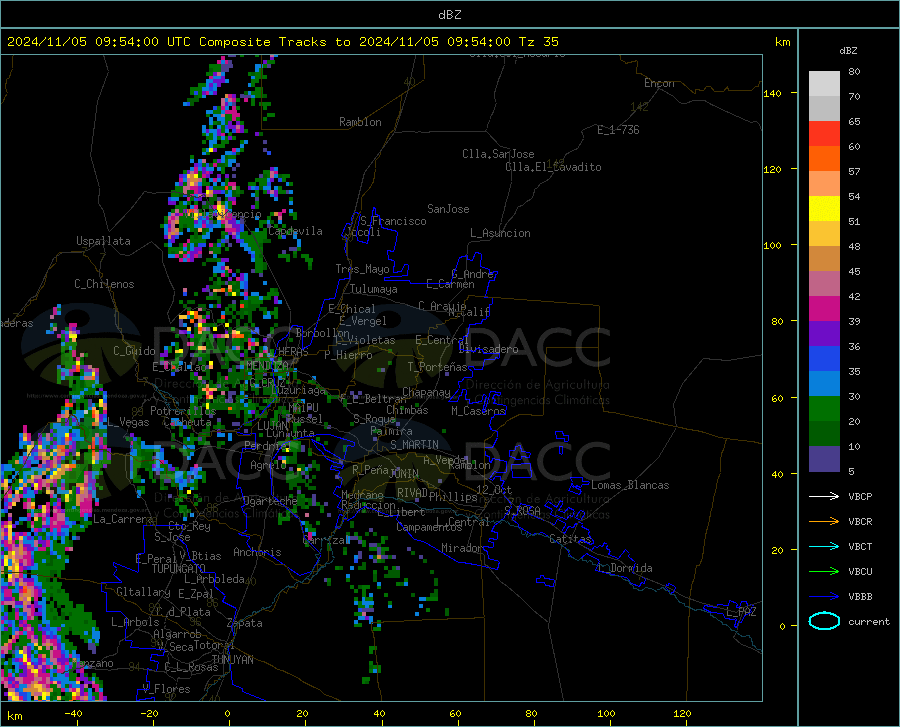
Task: Select the red 60 dBZ color swatch
Action: click(824, 134)
